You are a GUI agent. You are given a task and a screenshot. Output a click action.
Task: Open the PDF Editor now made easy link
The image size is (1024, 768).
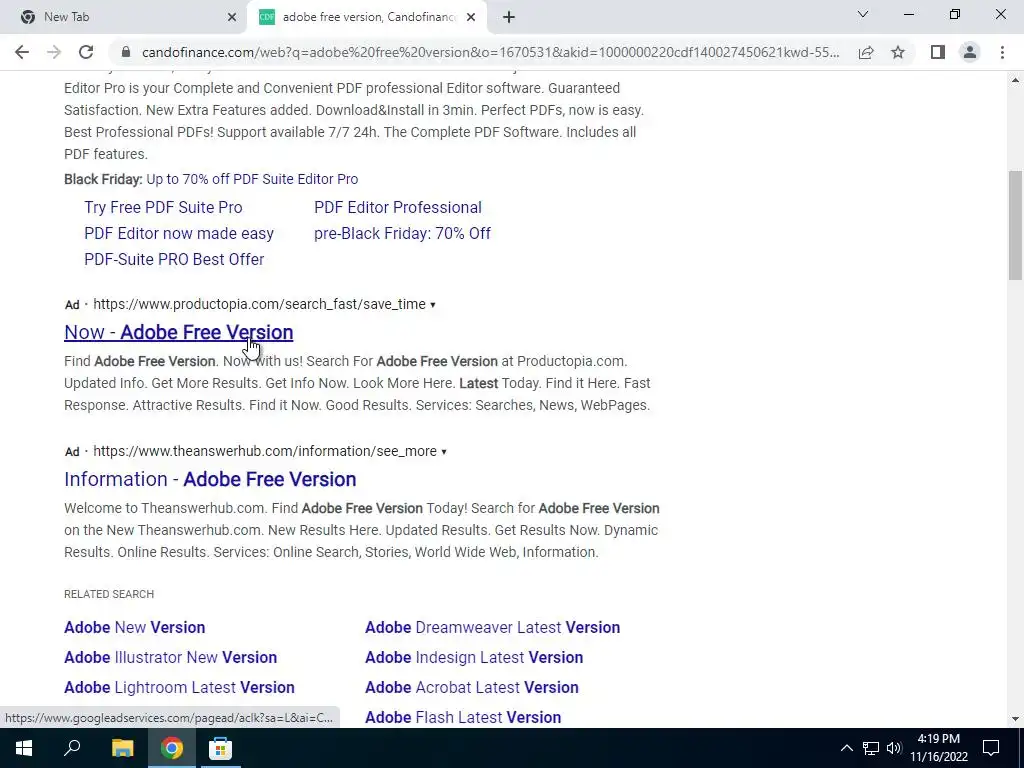179,233
